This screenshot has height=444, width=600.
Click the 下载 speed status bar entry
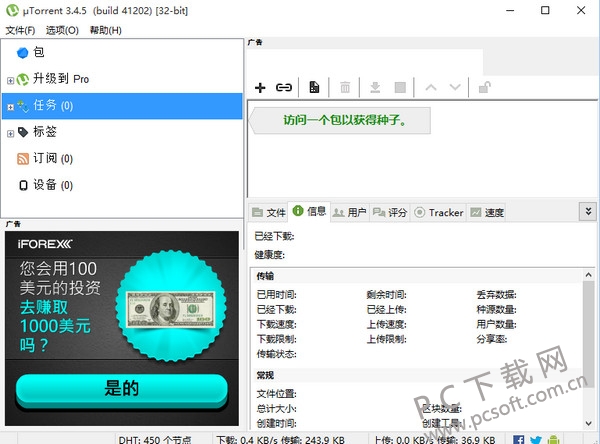click(x=280, y=440)
